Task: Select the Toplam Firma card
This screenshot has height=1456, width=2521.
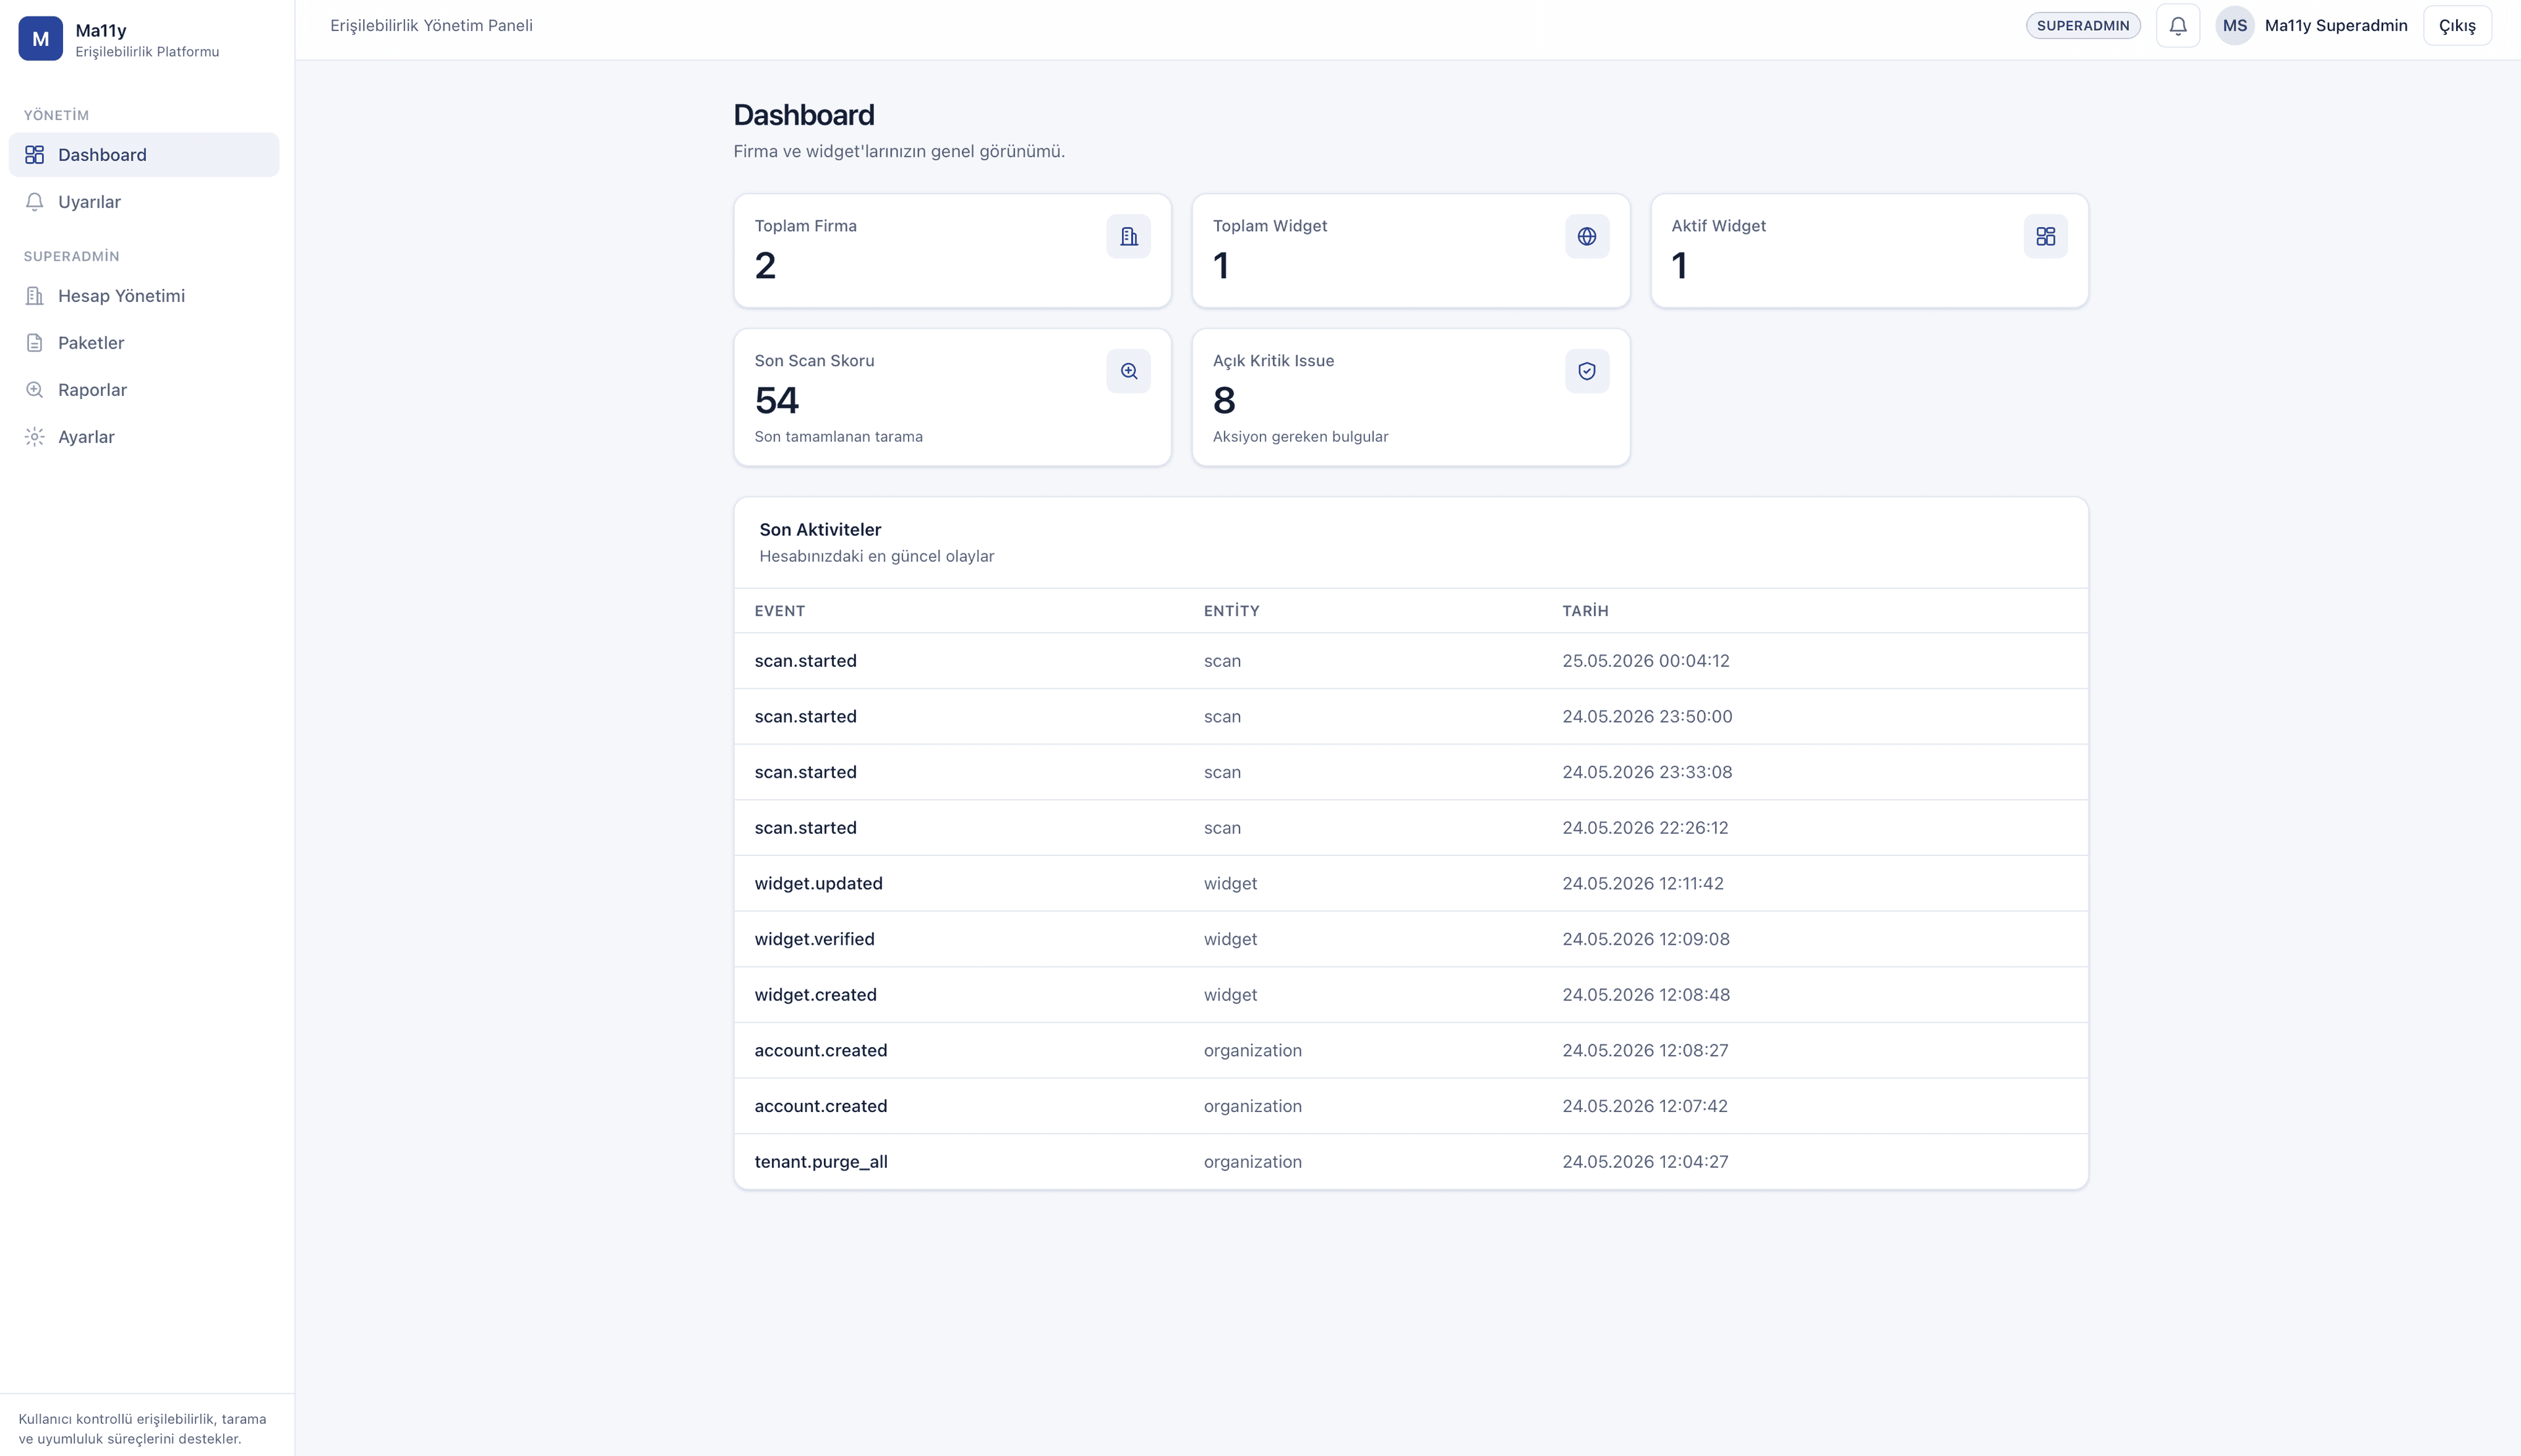Action: tap(952, 251)
